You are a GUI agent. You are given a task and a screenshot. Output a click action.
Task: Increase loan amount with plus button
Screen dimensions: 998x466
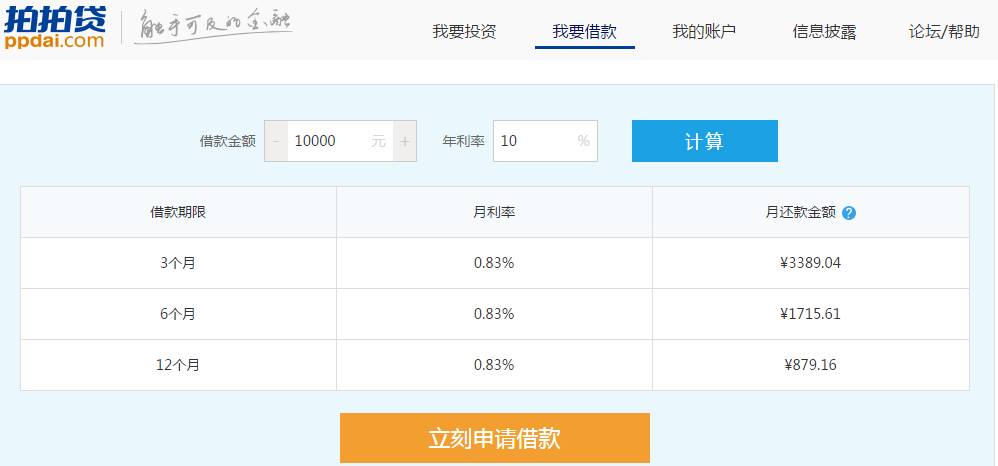tap(405, 141)
